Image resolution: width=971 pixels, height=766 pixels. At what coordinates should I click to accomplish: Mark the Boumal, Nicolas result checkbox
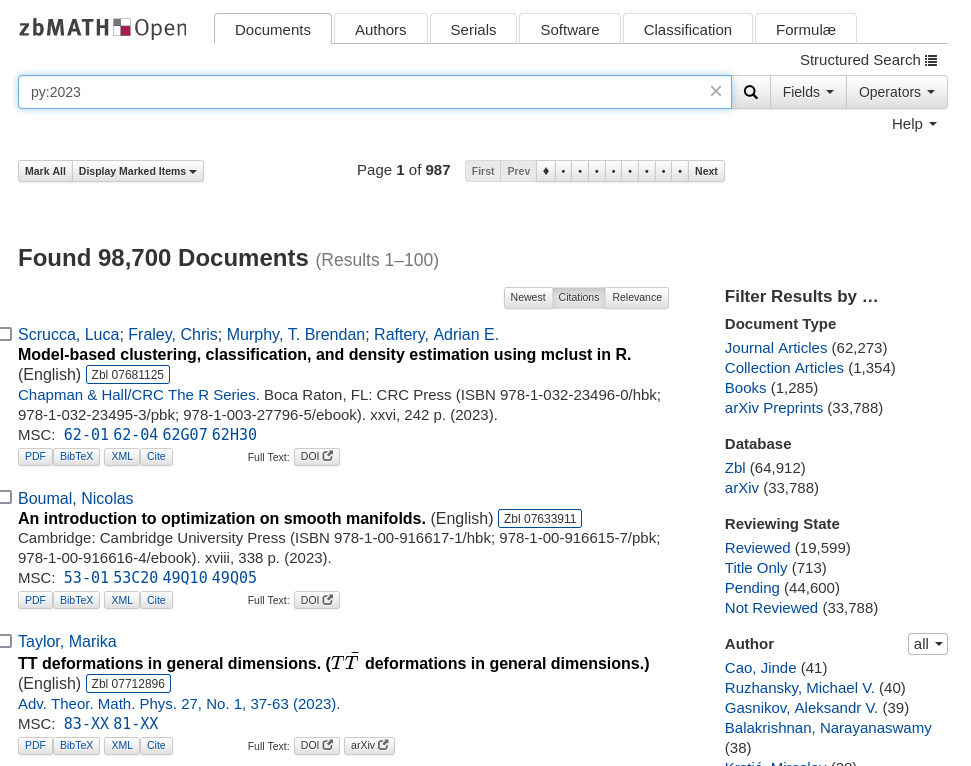5,497
